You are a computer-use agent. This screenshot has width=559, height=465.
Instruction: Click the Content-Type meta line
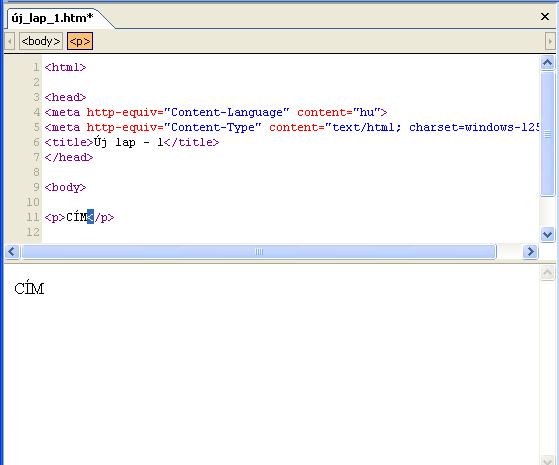(292, 127)
